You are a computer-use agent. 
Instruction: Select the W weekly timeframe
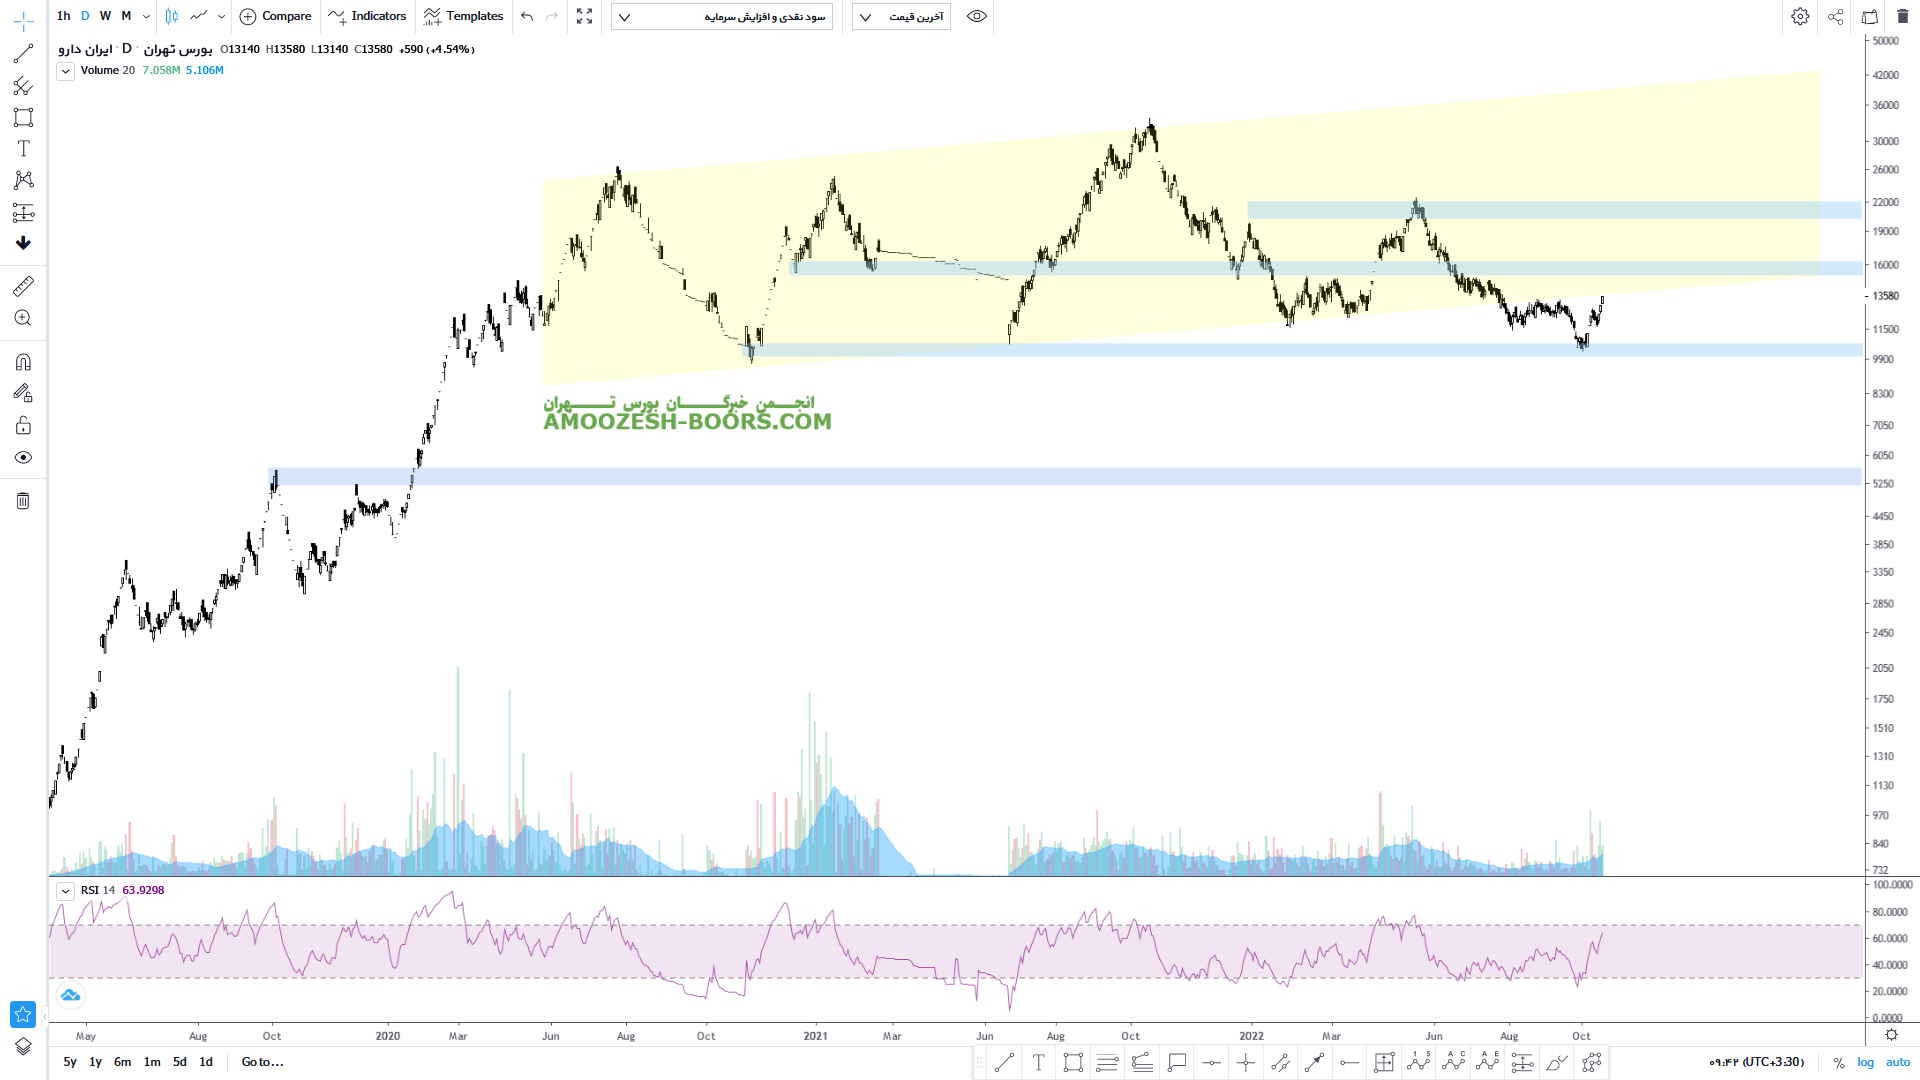pos(105,16)
